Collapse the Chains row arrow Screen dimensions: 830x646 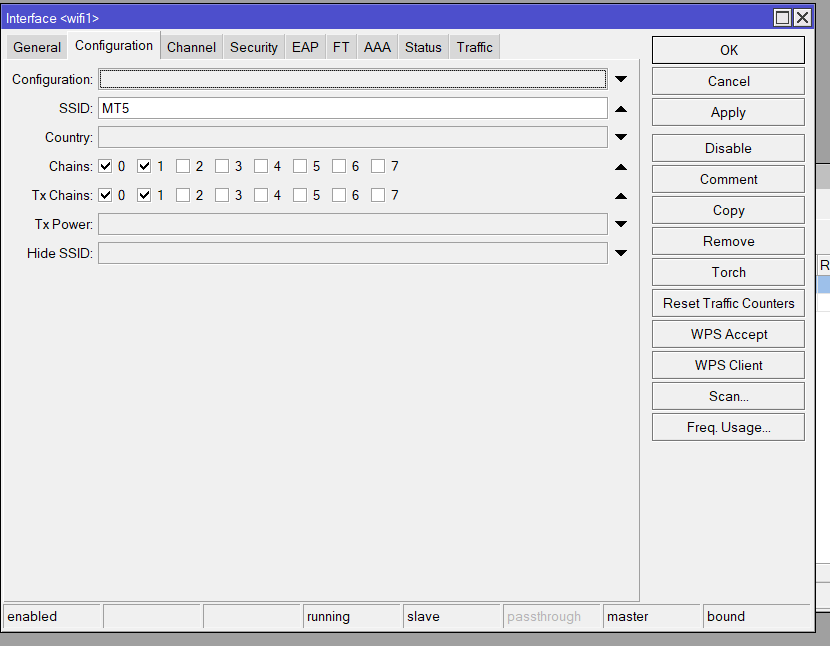coord(621,167)
